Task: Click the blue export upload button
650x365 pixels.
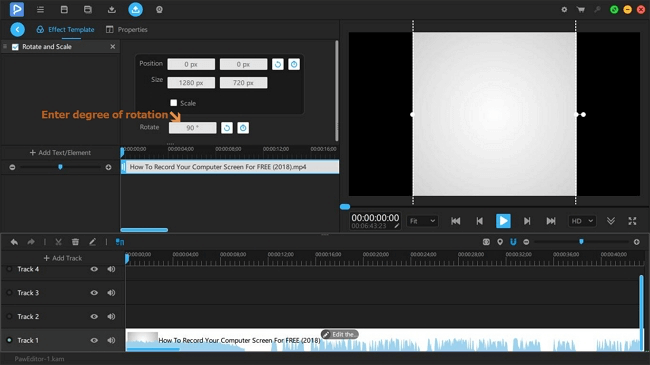Action: pos(136,10)
